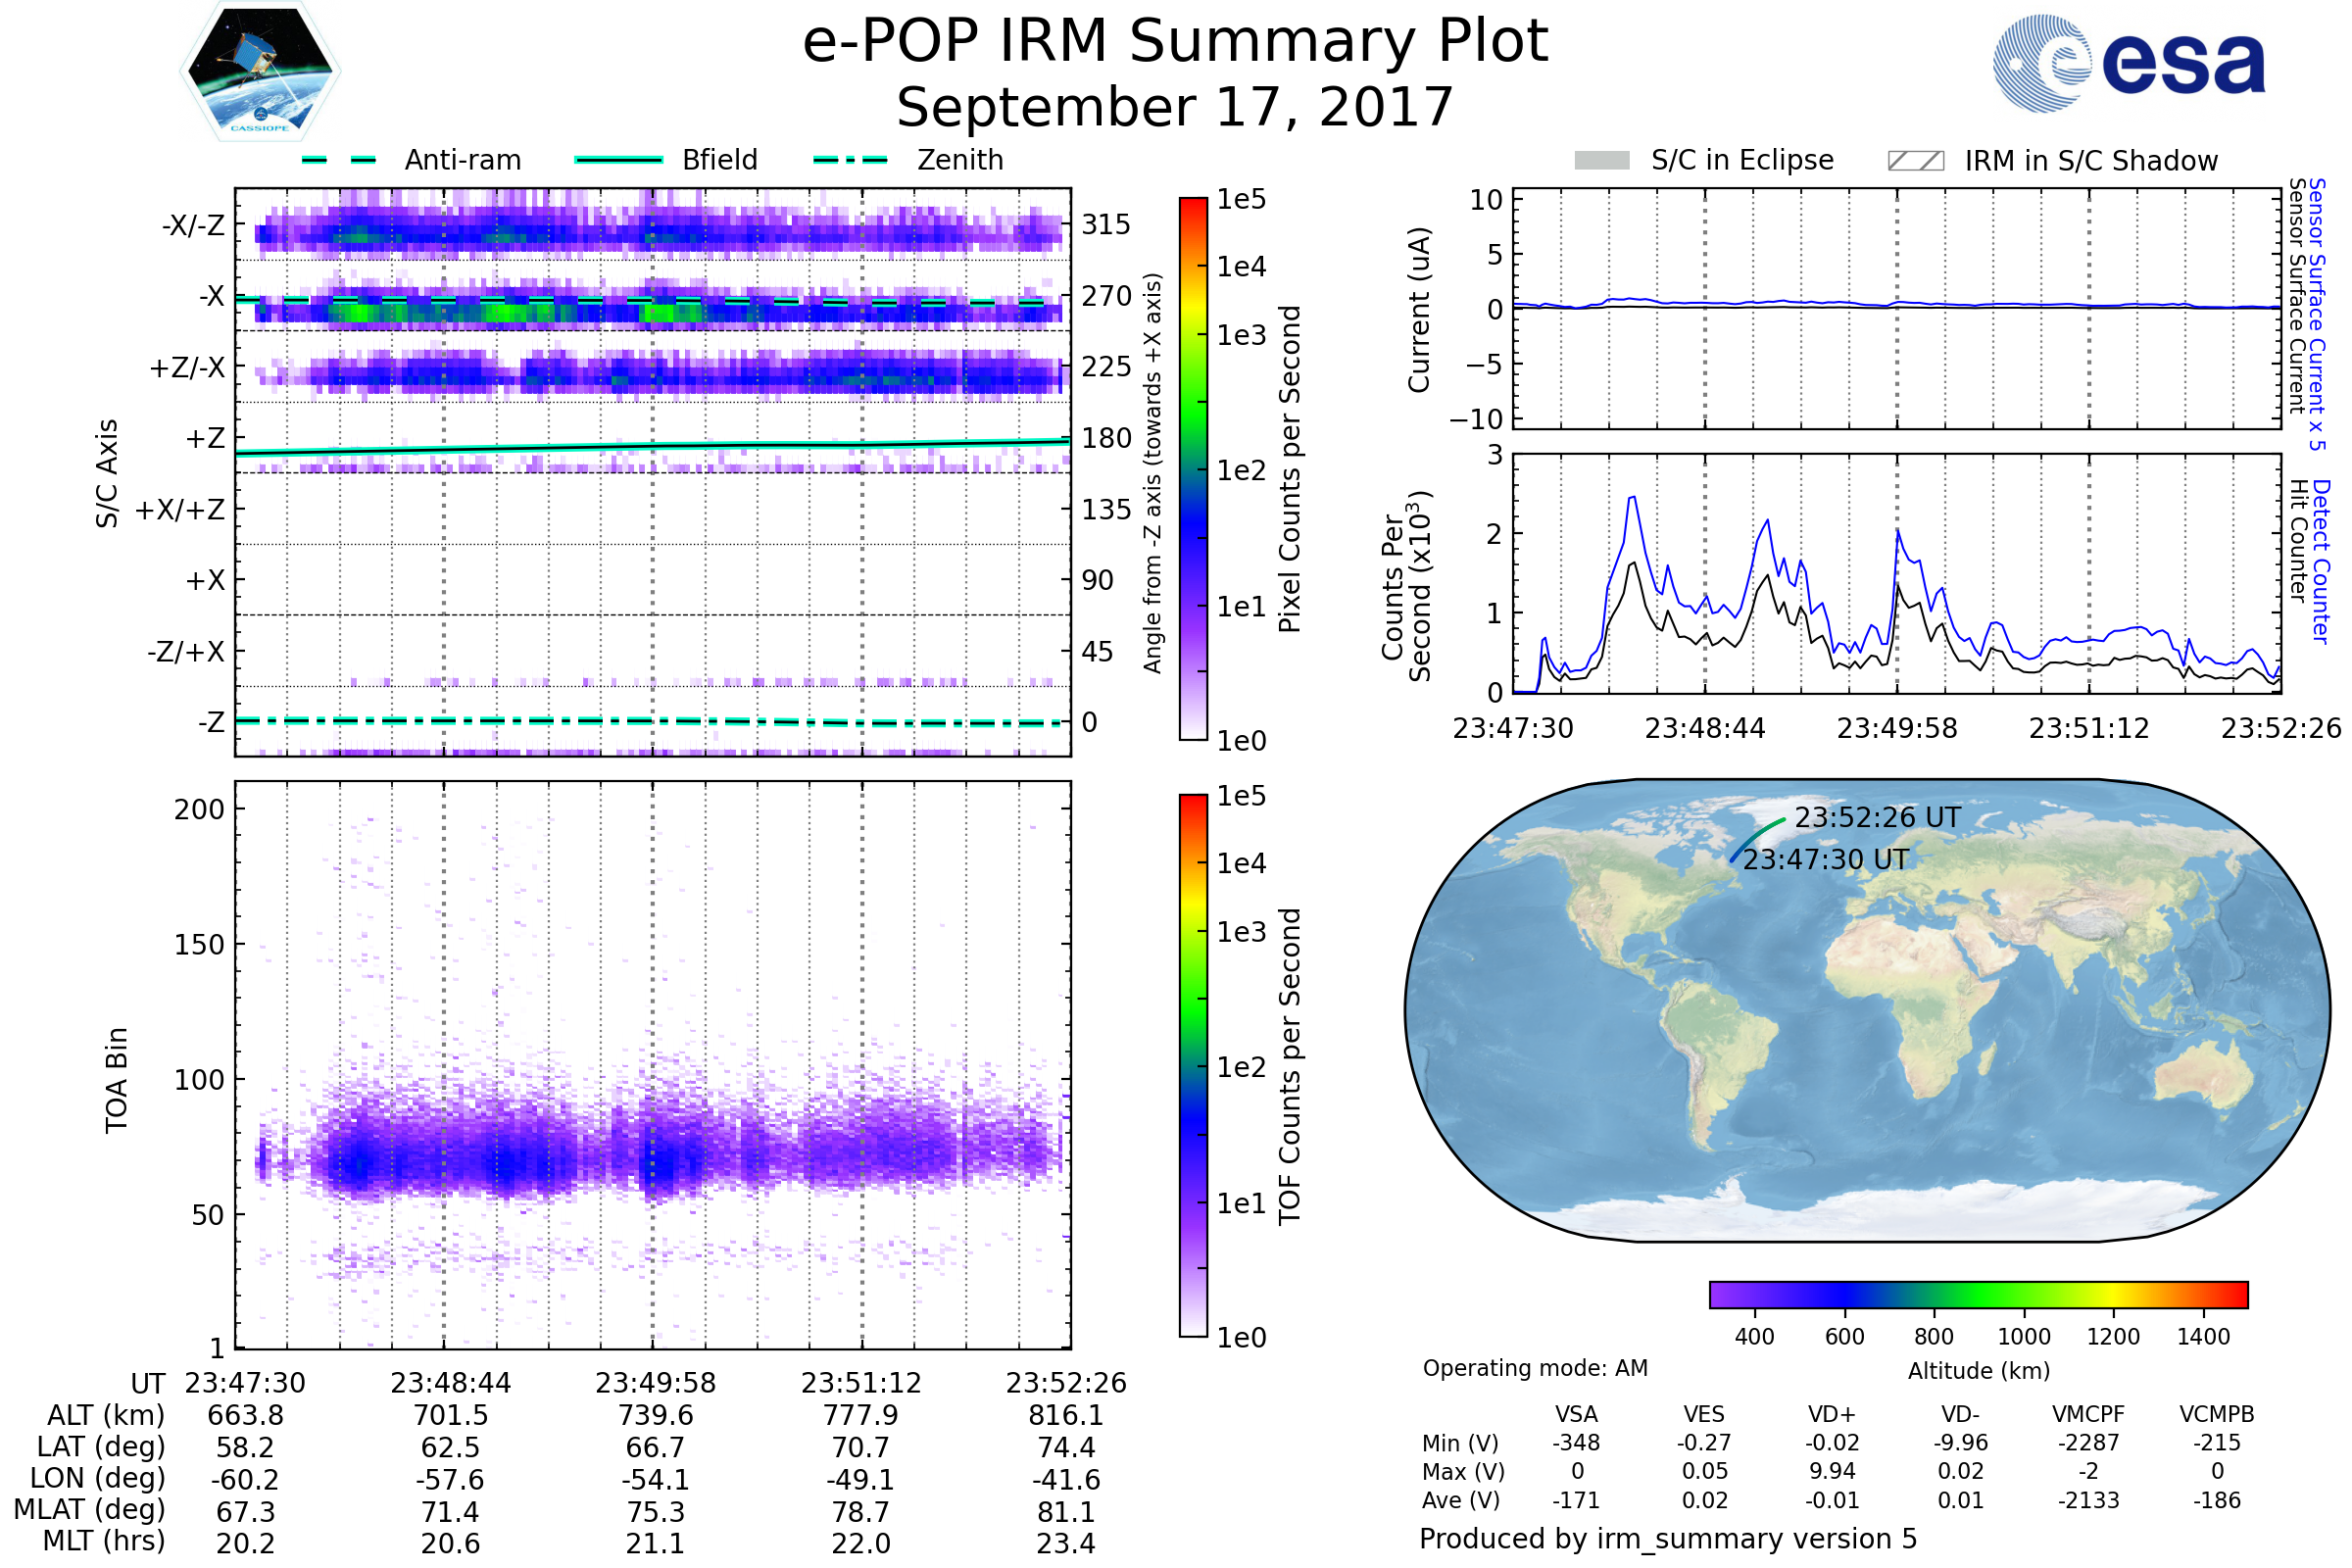Screen dimensions: 2352x1568
Task: Click the VSA column header in voltage table
Action: (1576, 1414)
